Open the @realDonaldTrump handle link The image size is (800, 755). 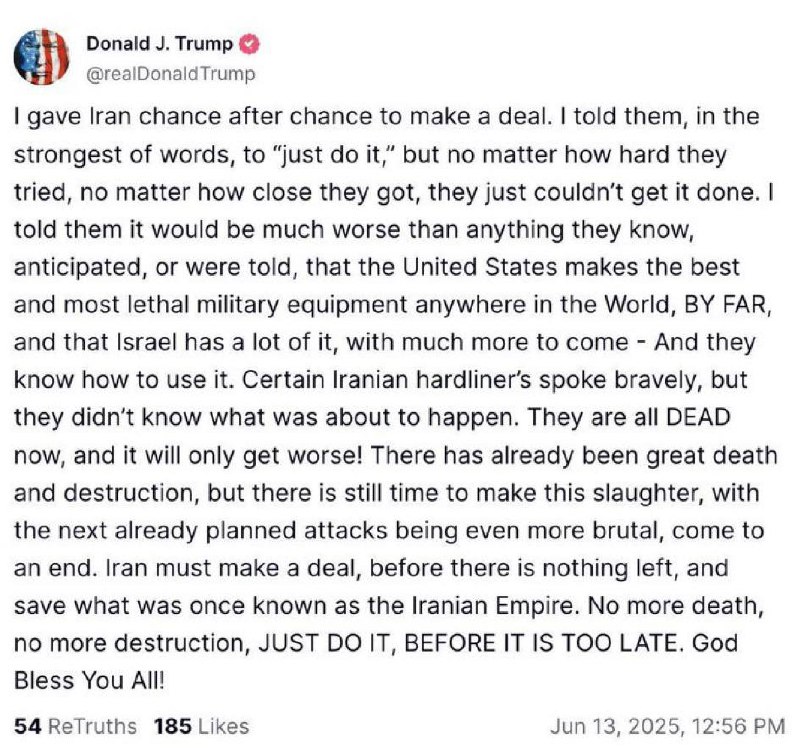point(171,73)
